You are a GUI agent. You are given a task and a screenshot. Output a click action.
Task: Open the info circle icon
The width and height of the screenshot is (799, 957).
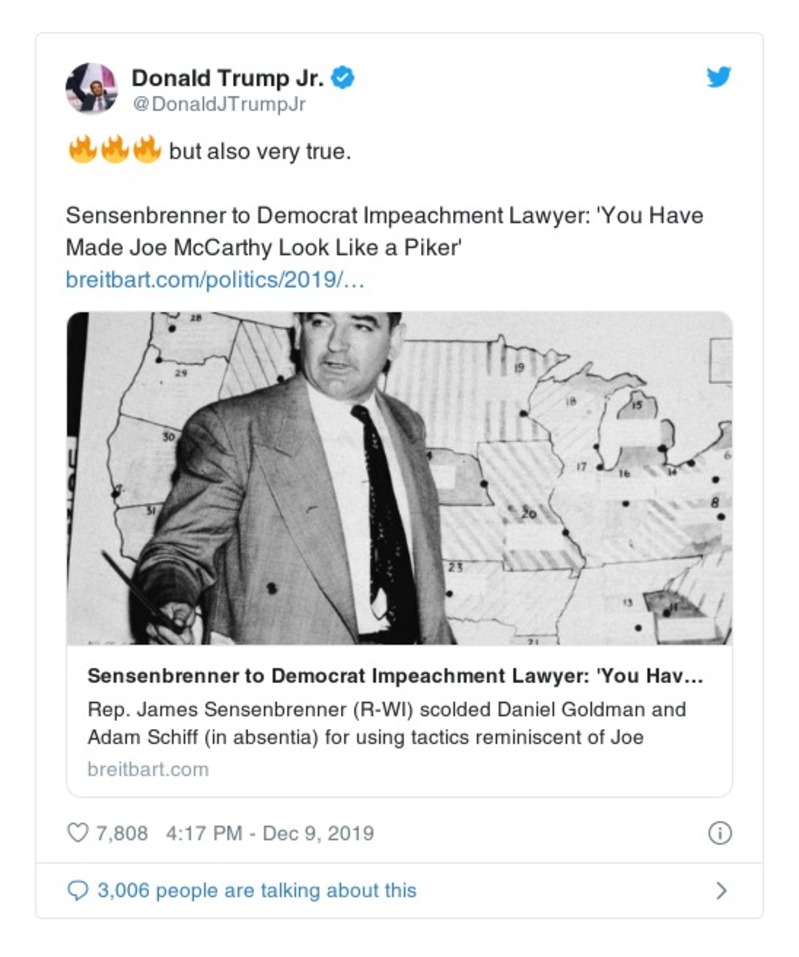click(x=720, y=832)
